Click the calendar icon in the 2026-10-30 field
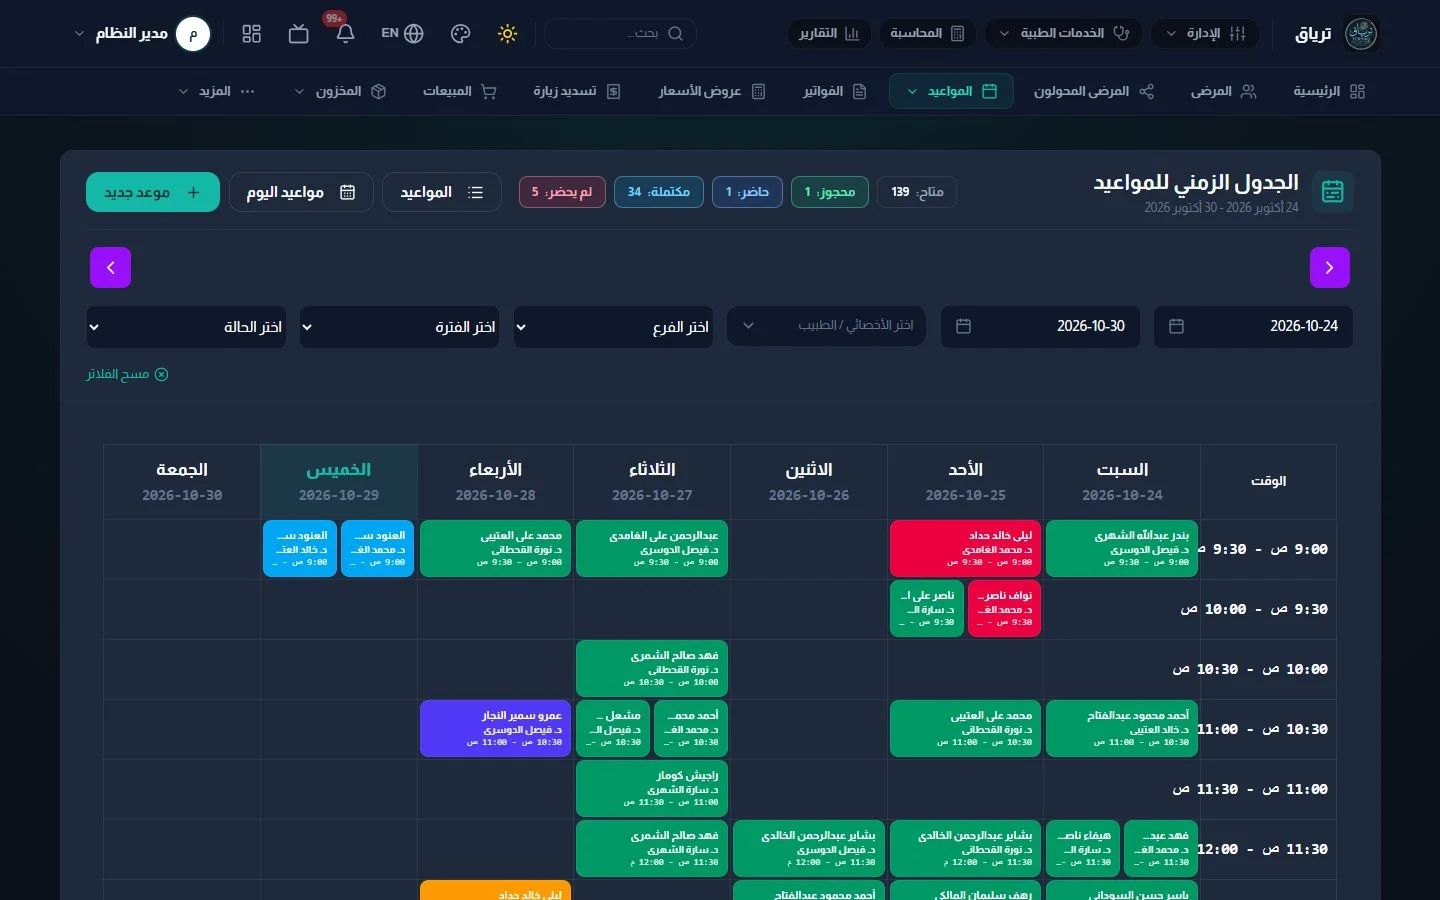 964,327
